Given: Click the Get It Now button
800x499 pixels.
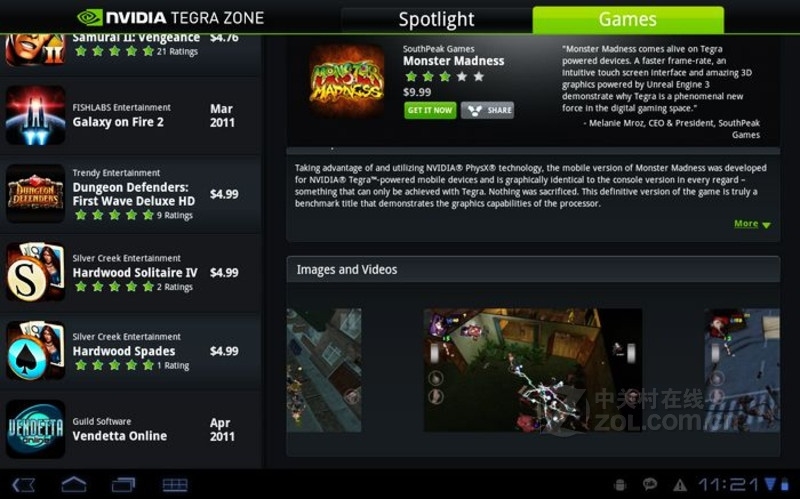Looking at the screenshot, I should click(x=430, y=110).
